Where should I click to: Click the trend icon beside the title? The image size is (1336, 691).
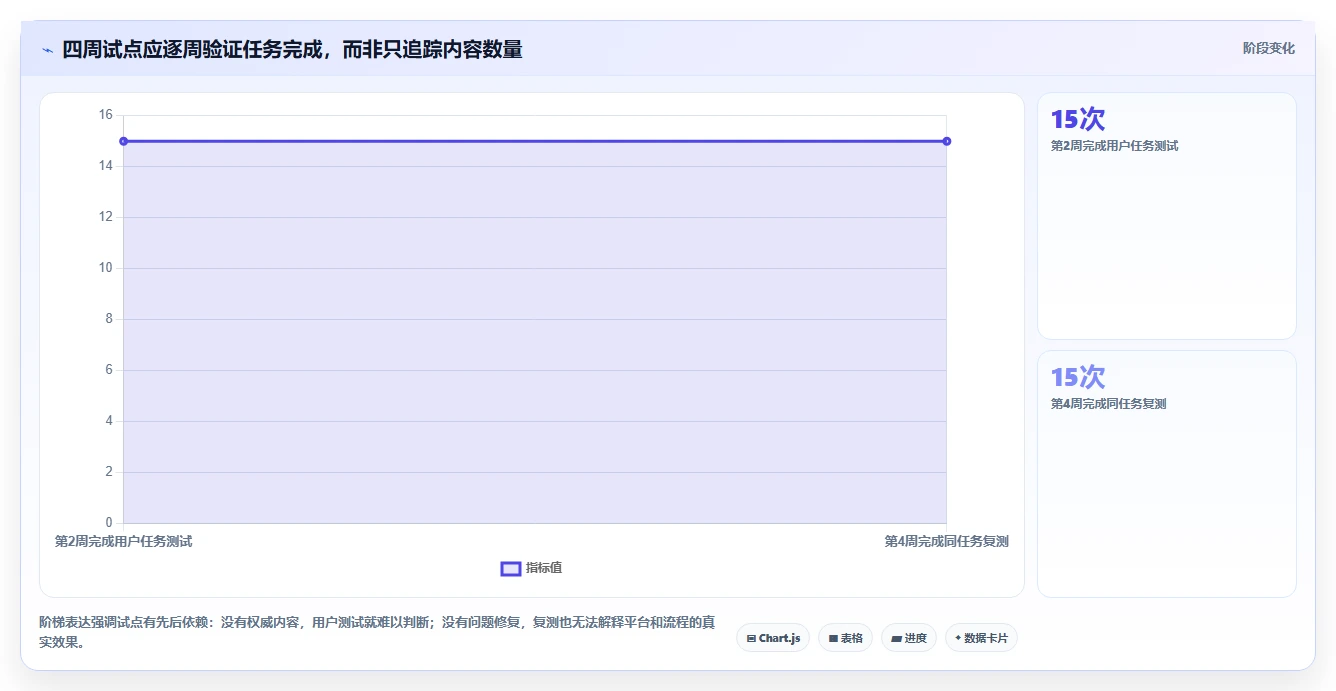(47, 50)
